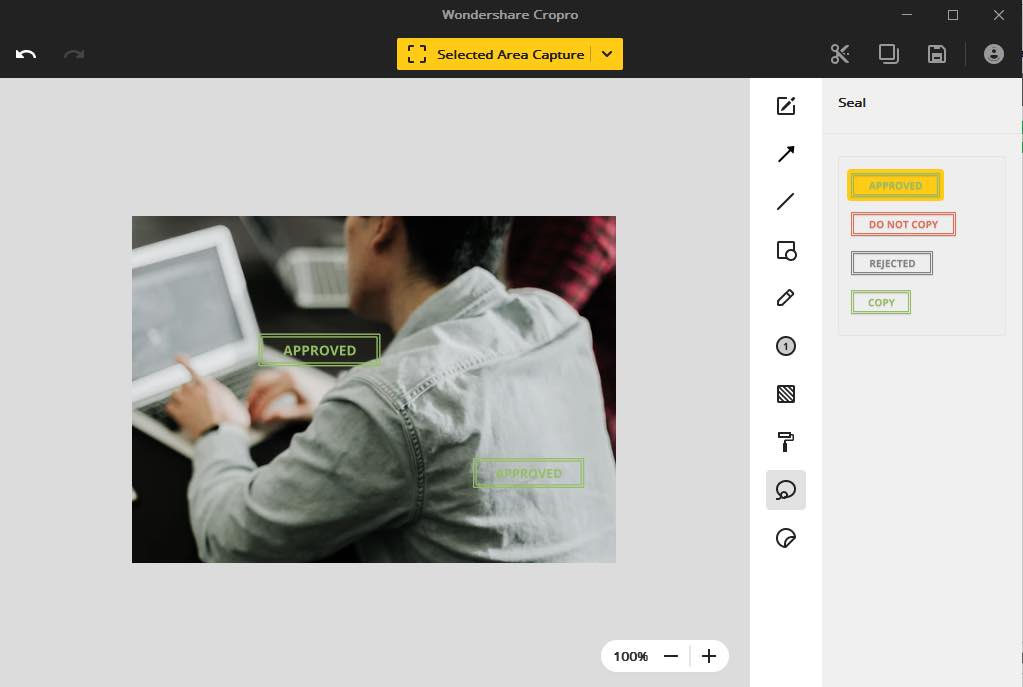1023x687 pixels.
Task: Click the scissors crop icon
Action: [840, 54]
